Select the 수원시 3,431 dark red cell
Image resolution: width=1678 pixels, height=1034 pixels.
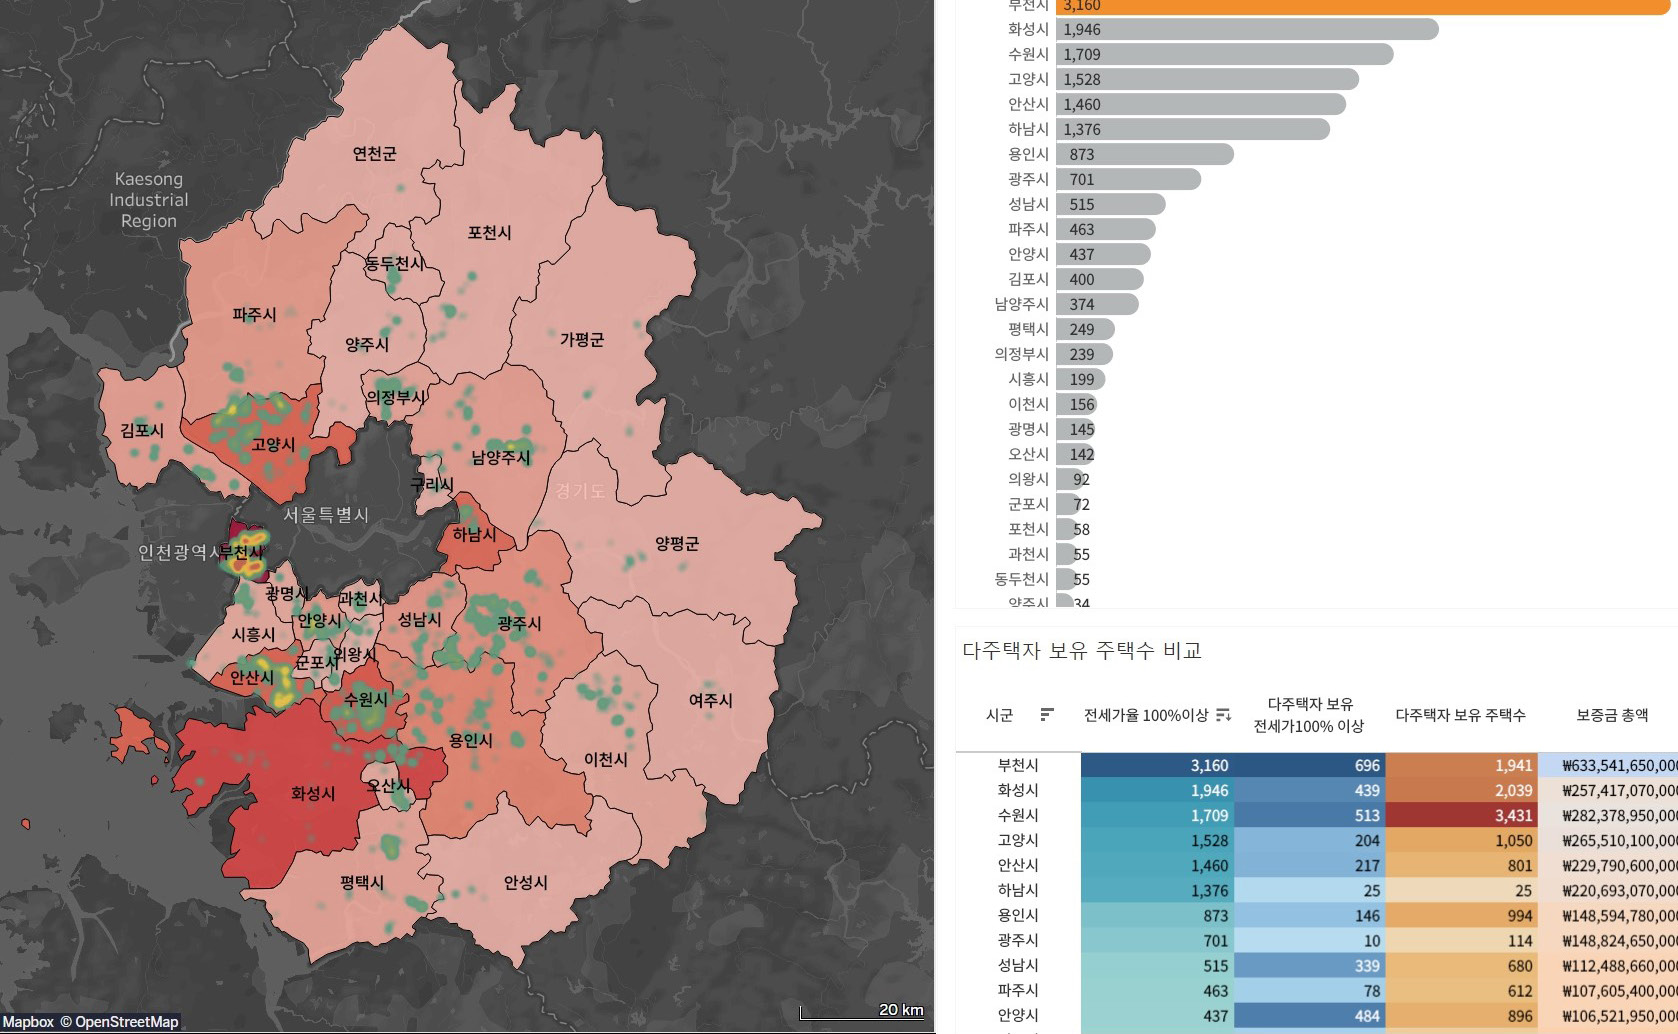(x=1461, y=815)
